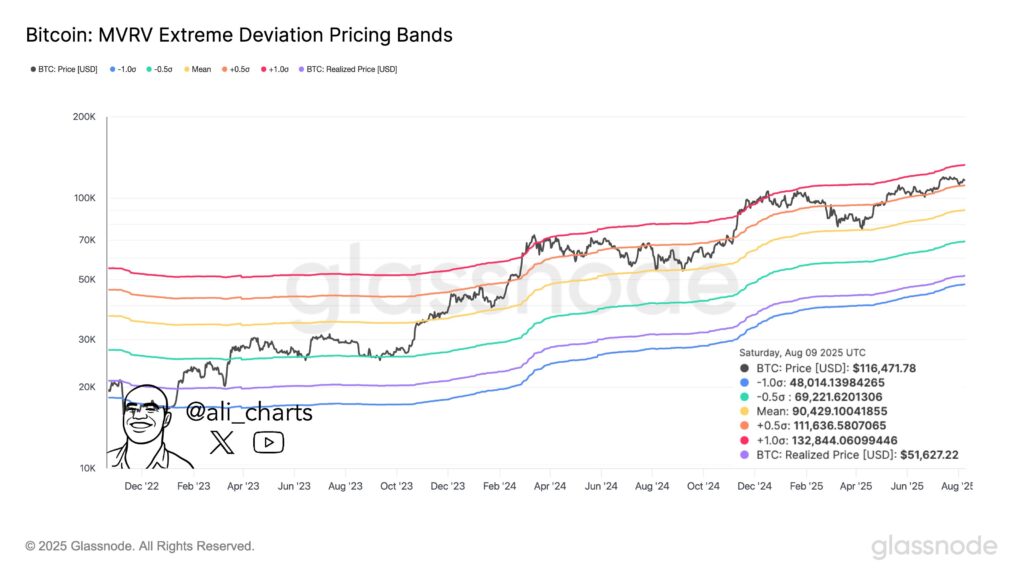Click the yellow Mean dot in the tooltip

[745, 411]
